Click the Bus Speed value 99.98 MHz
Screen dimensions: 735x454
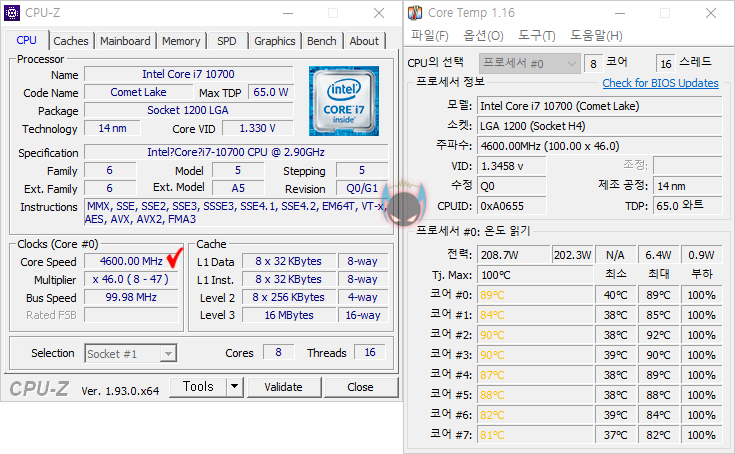(x=131, y=297)
